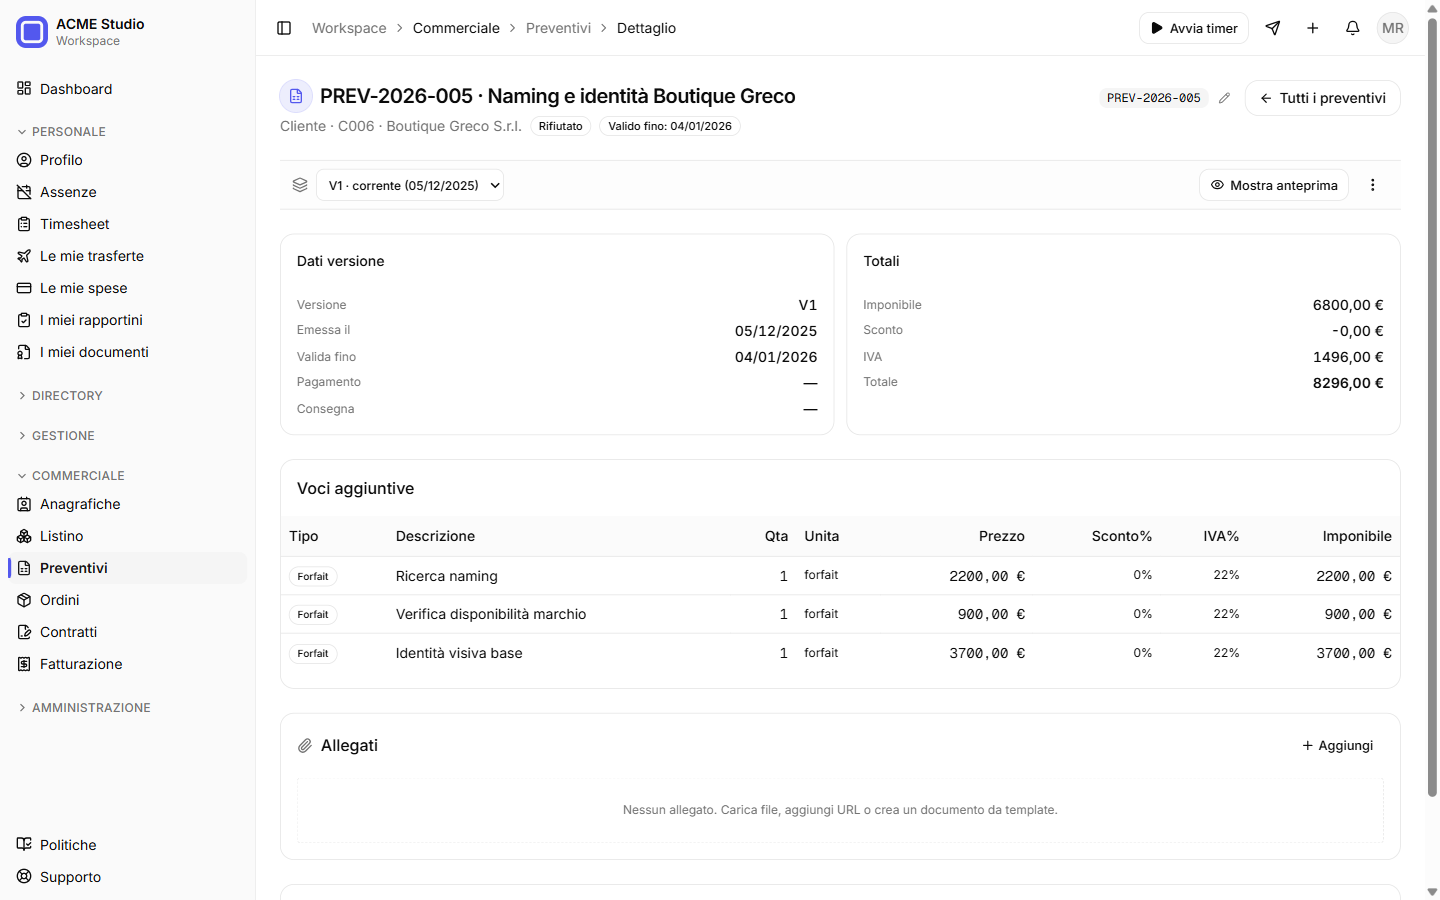Open the notifications bell

[x=1353, y=28]
